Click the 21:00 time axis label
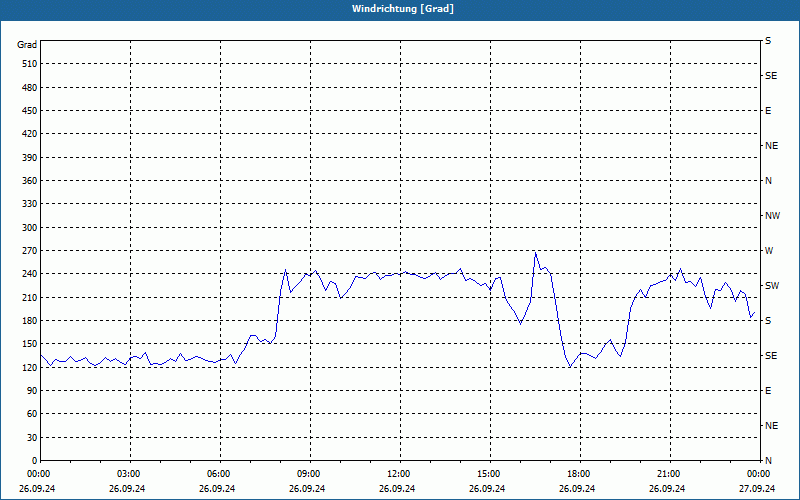The height and width of the screenshot is (500, 800). 668,474
